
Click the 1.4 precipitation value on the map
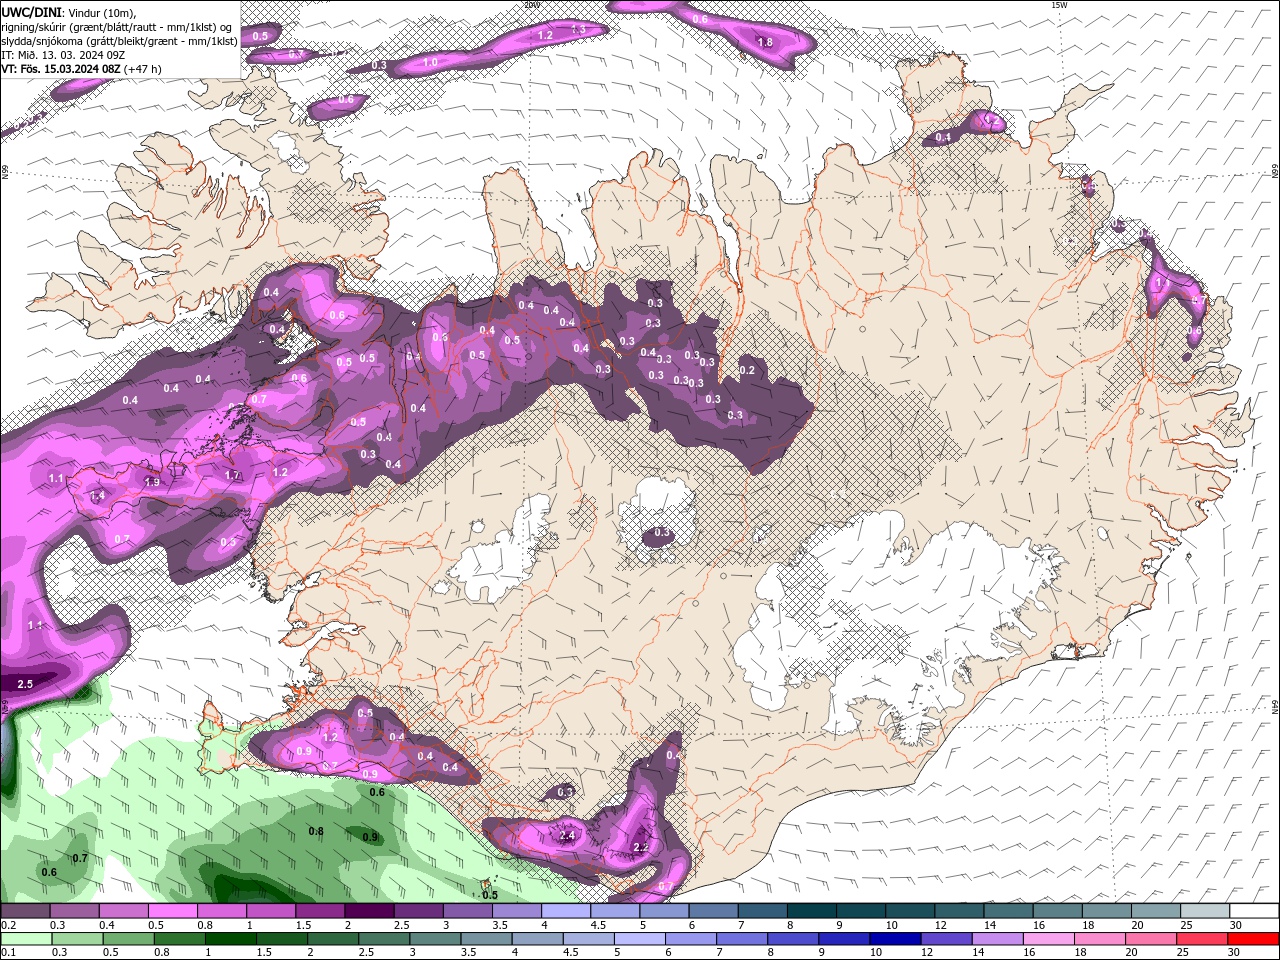pos(97,496)
